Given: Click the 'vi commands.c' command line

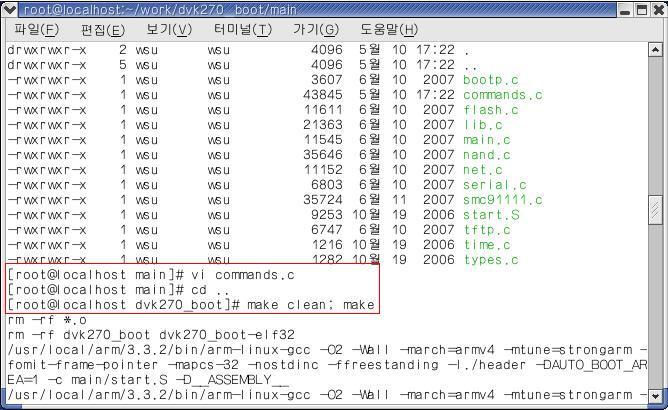Looking at the screenshot, I should 151,275.
